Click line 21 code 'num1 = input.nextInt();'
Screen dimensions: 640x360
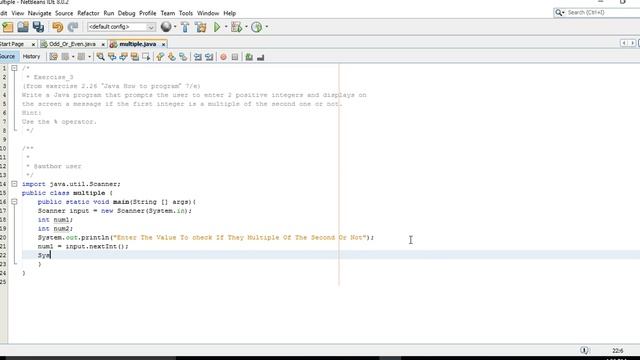click(83, 246)
